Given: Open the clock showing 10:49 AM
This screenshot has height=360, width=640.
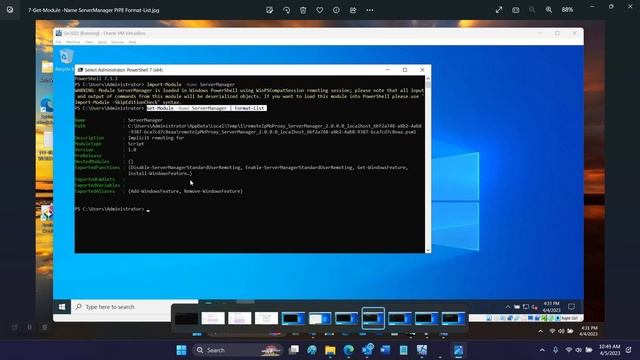Looking at the screenshot, I should [609, 350].
